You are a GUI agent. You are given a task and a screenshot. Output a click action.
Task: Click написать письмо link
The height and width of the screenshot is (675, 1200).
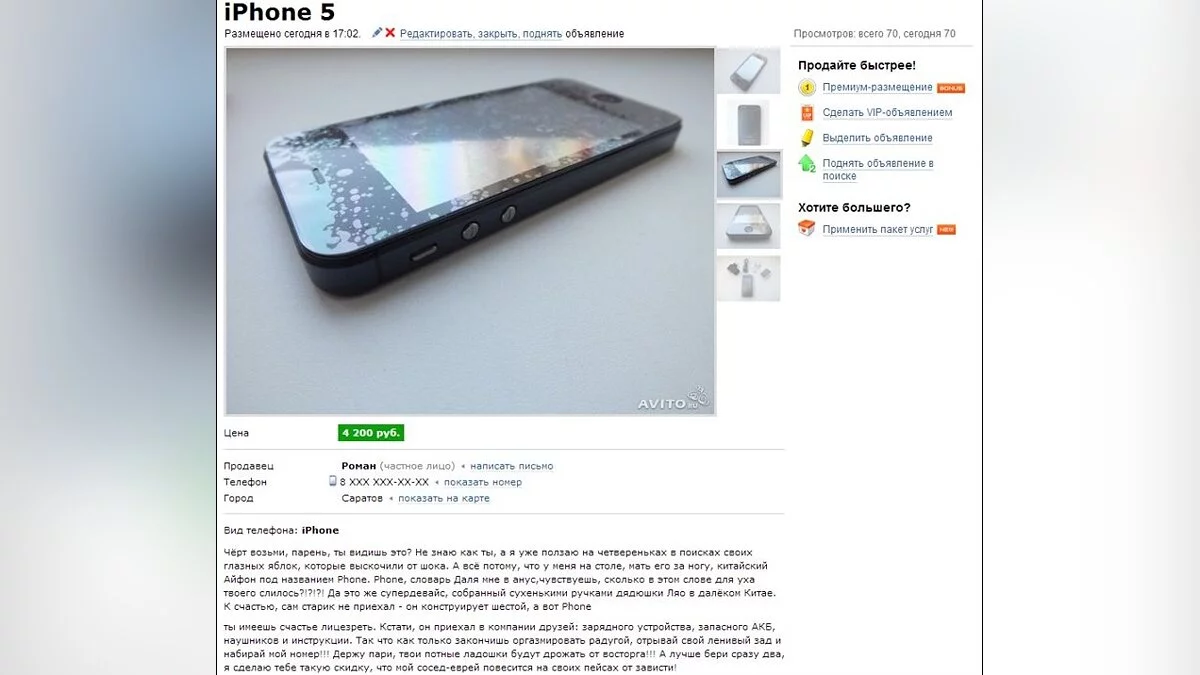(511, 466)
